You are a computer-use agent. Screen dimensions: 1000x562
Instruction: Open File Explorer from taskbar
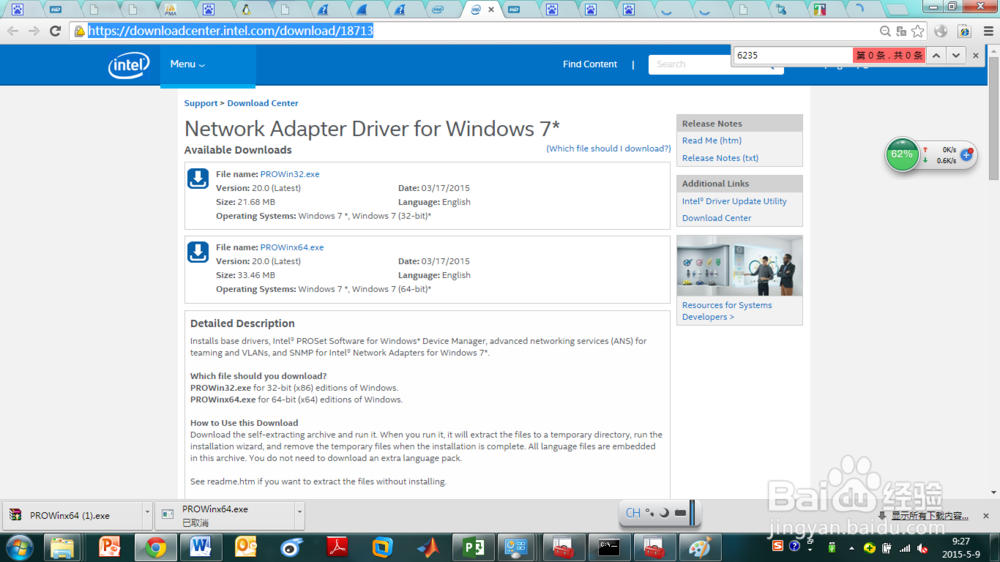coord(62,548)
